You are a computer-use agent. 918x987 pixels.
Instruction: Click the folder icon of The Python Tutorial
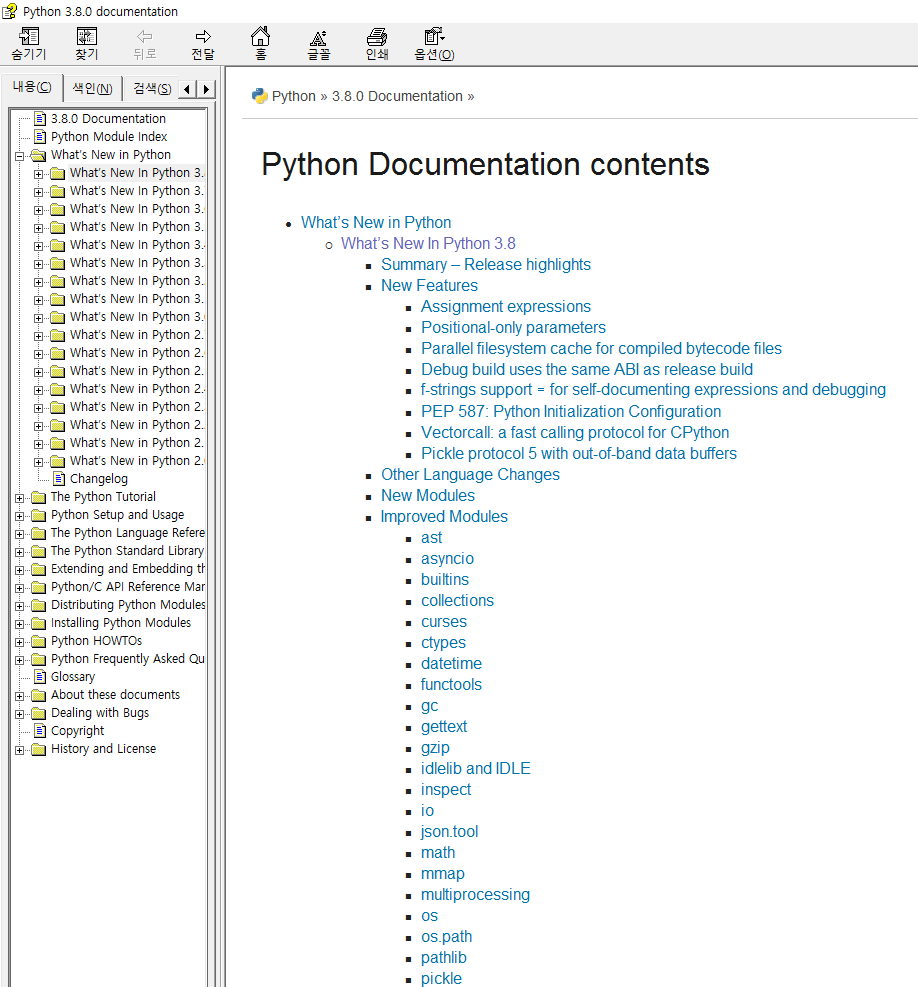click(x=39, y=498)
